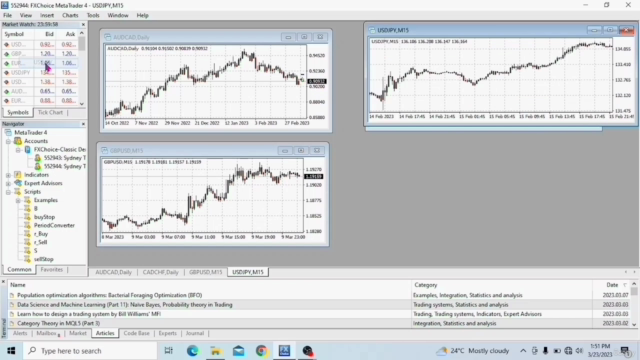Open Google Chrome from taskbar
Viewport: 640px width, 360px height.
point(262,351)
